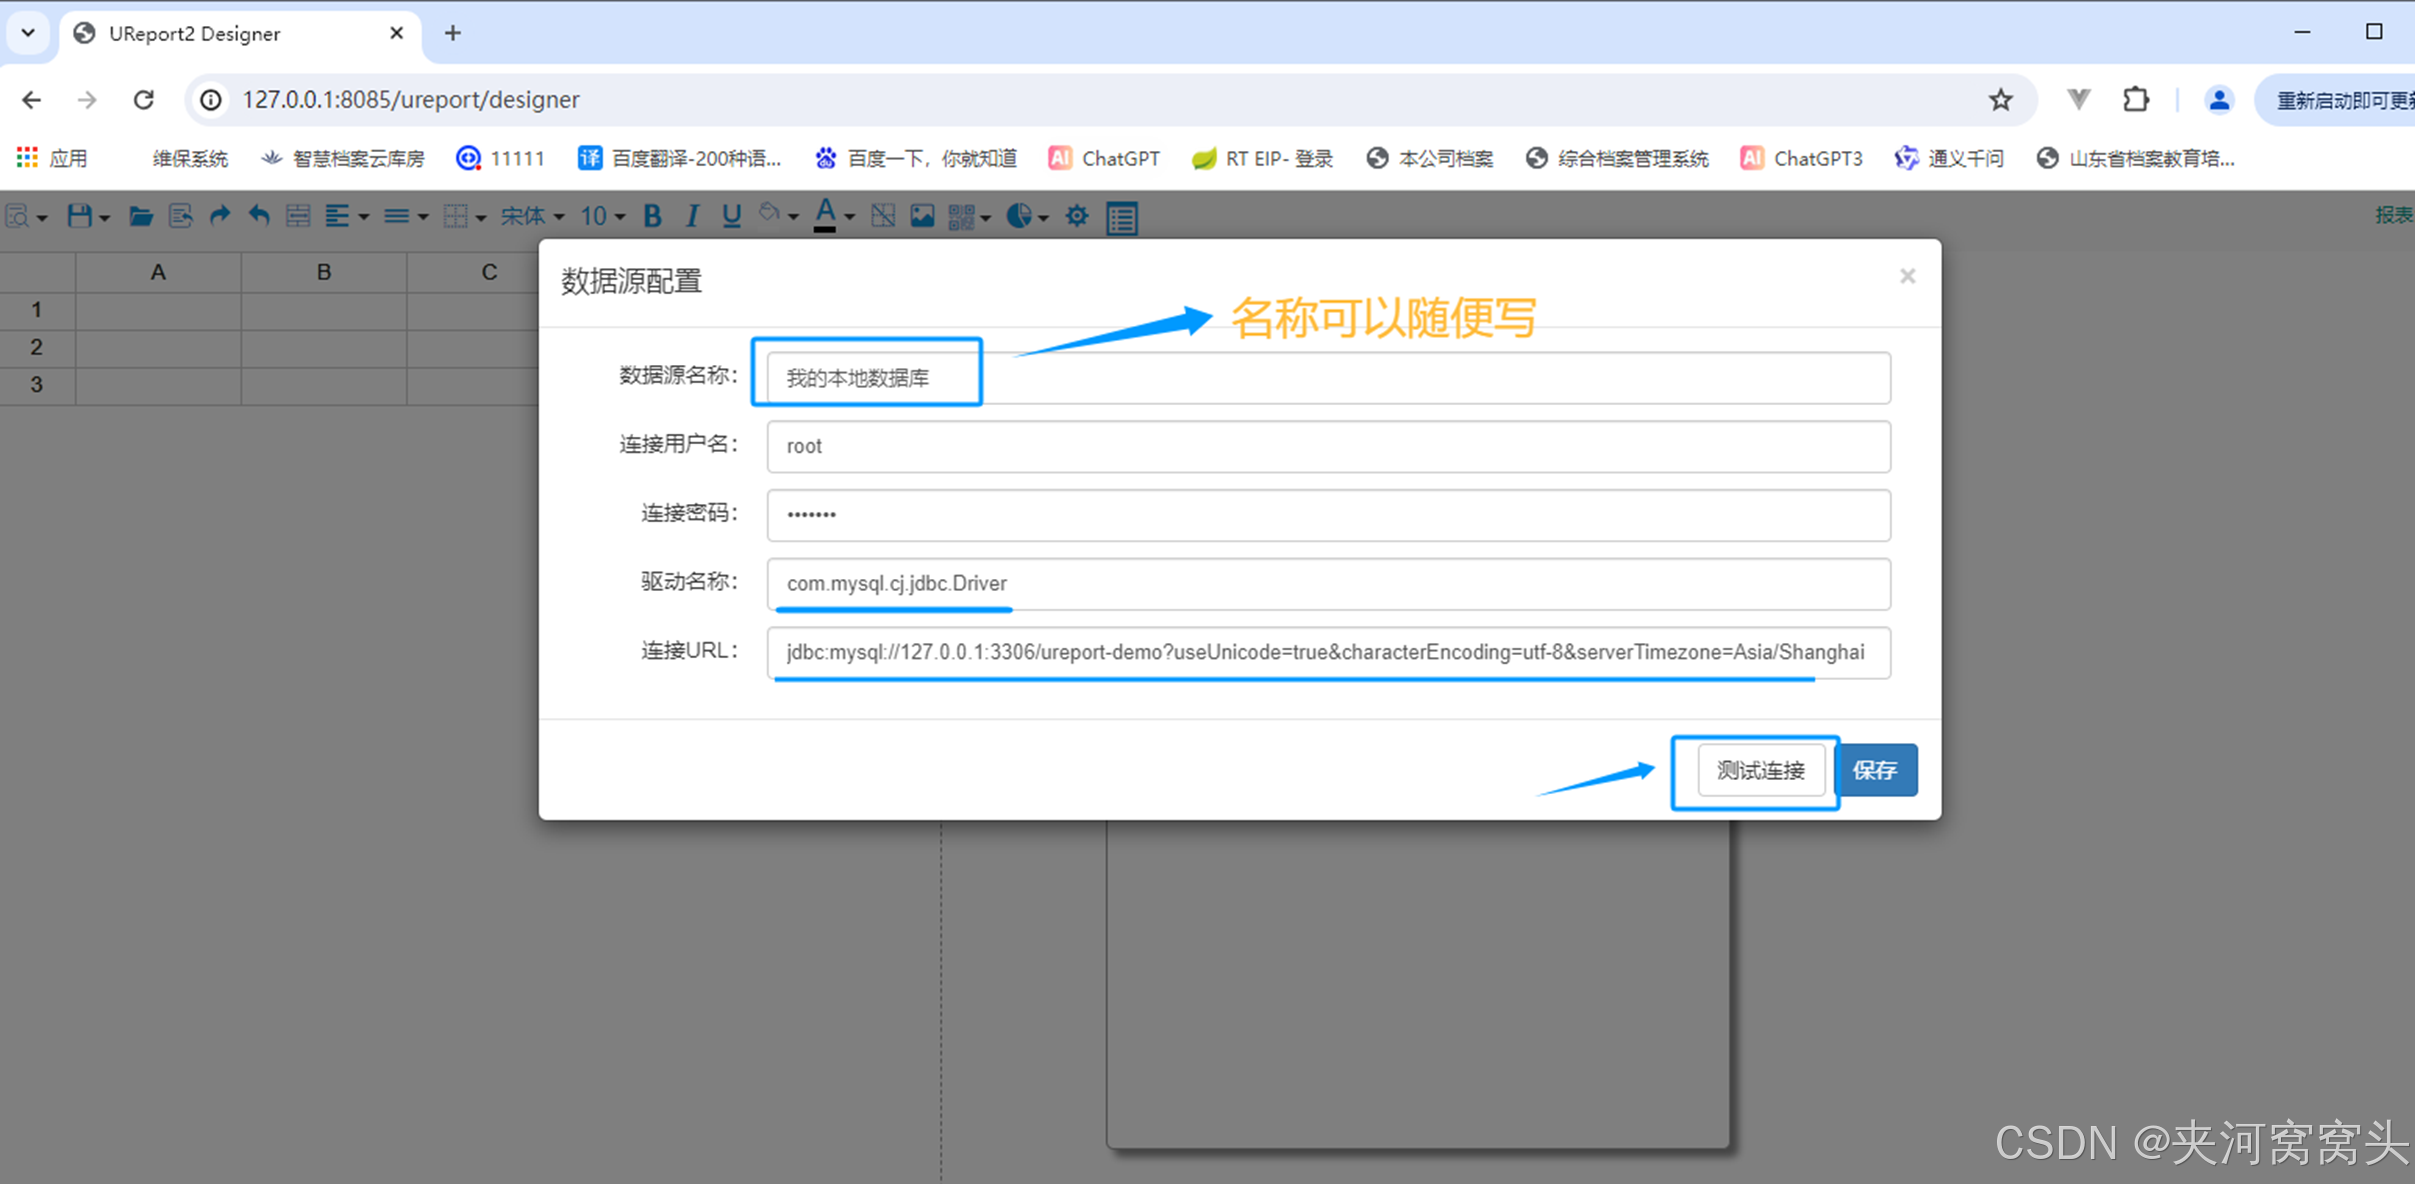Viewport: 2415px width, 1184px height.
Task: Switch to the UReport2 Designer browser tab
Action: coord(195,33)
